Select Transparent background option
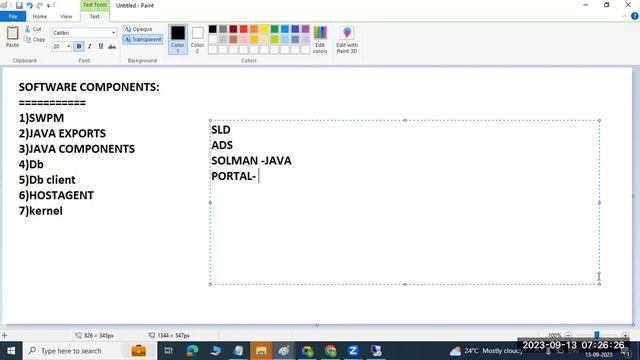 point(142,39)
